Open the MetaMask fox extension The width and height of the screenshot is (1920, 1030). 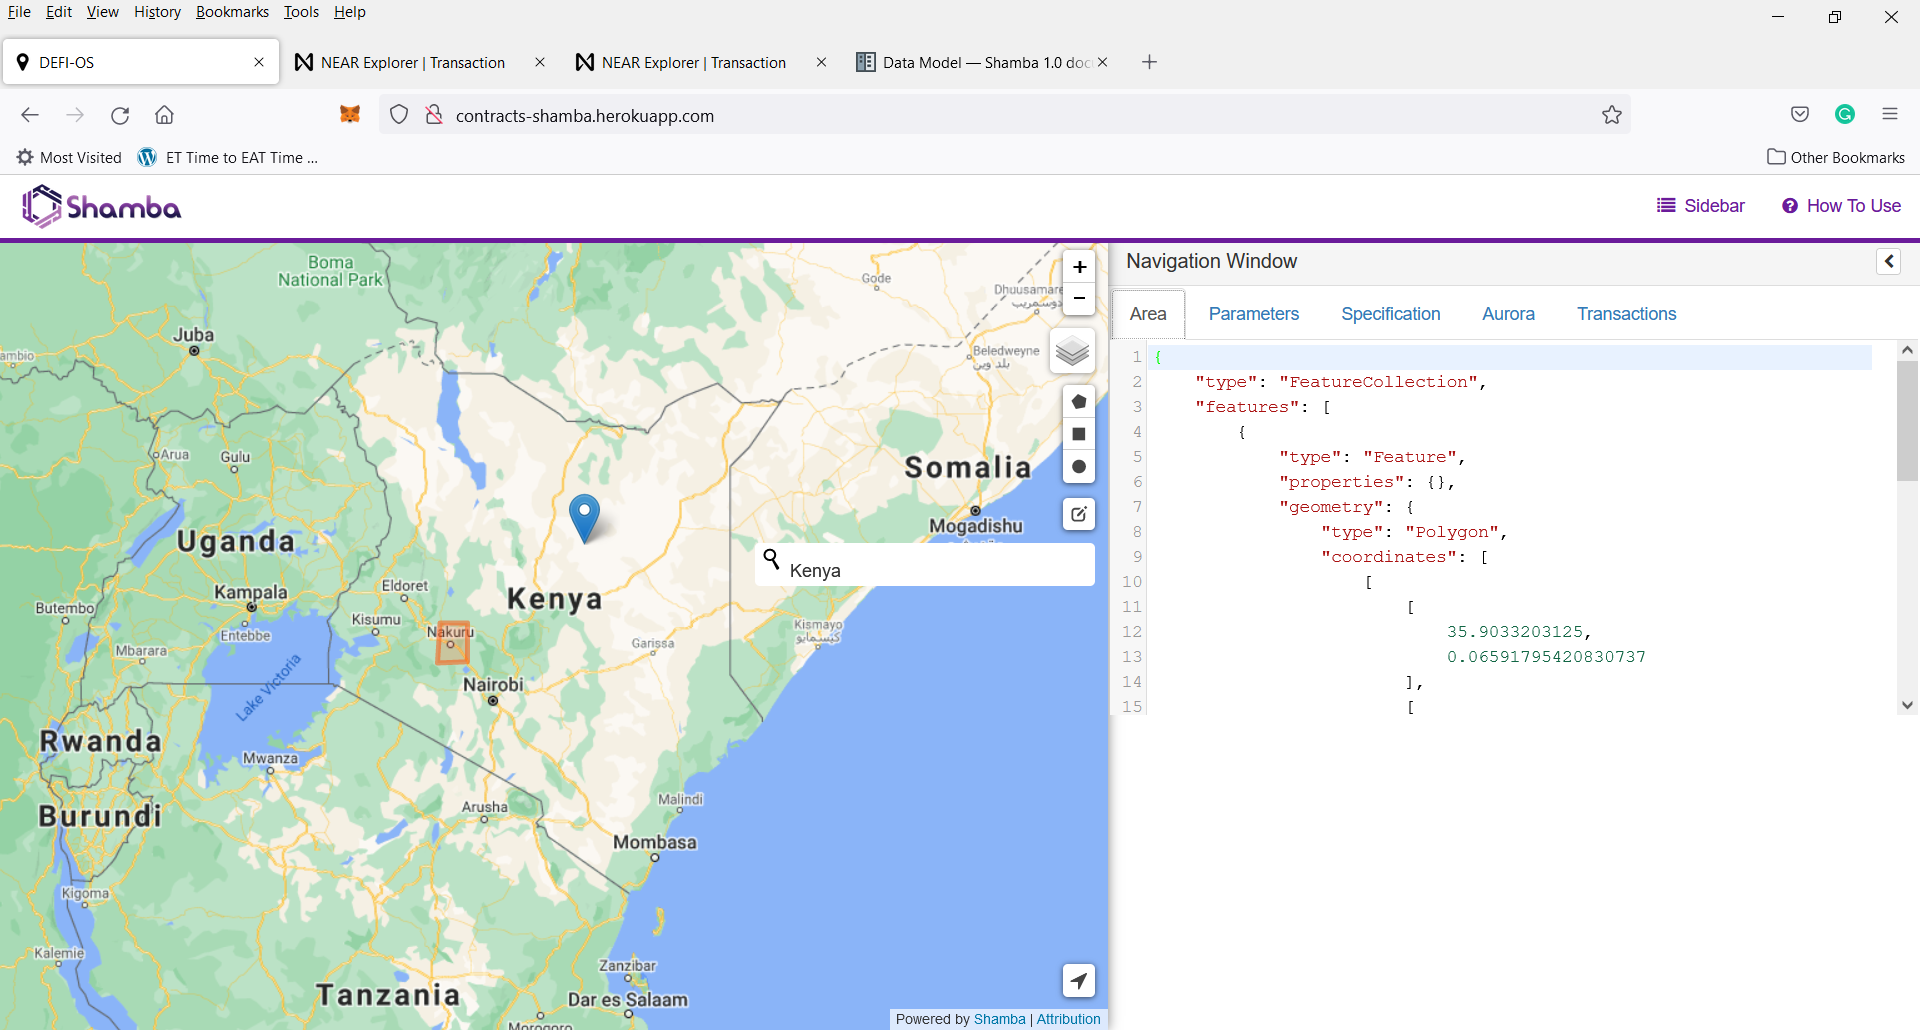350,115
